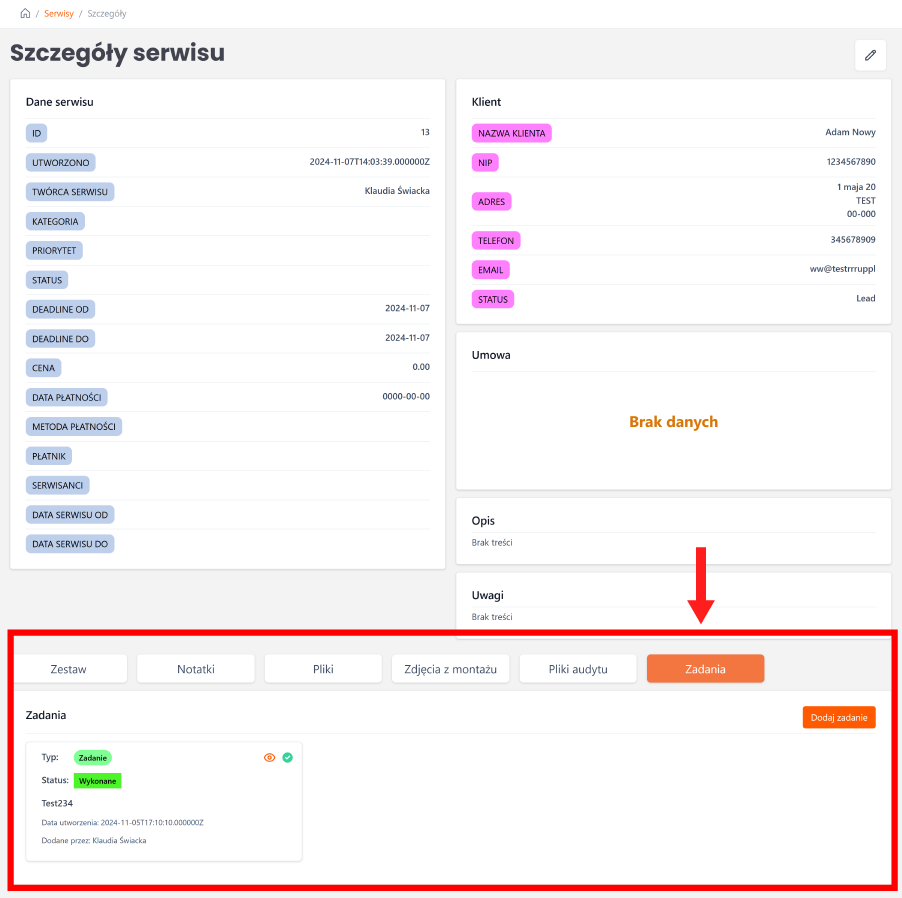
Task: Click the Brak danych text in Umowa
Action: [673, 422]
